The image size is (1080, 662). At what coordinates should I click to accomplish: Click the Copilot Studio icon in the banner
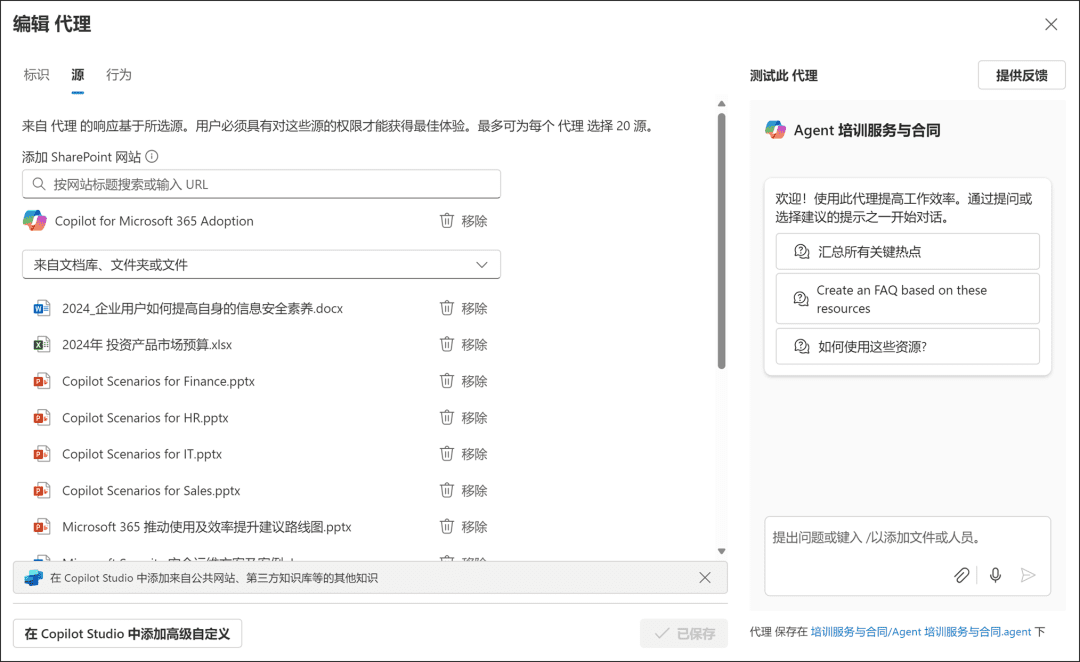pos(34,578)
